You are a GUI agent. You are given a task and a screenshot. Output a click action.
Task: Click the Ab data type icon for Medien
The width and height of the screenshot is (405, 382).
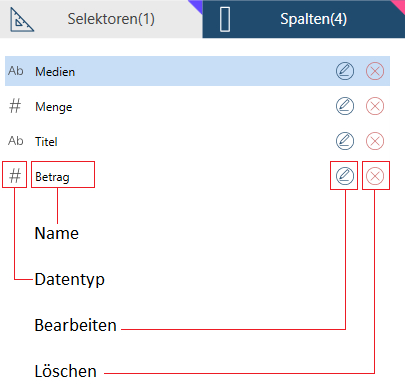pos(16,71)
